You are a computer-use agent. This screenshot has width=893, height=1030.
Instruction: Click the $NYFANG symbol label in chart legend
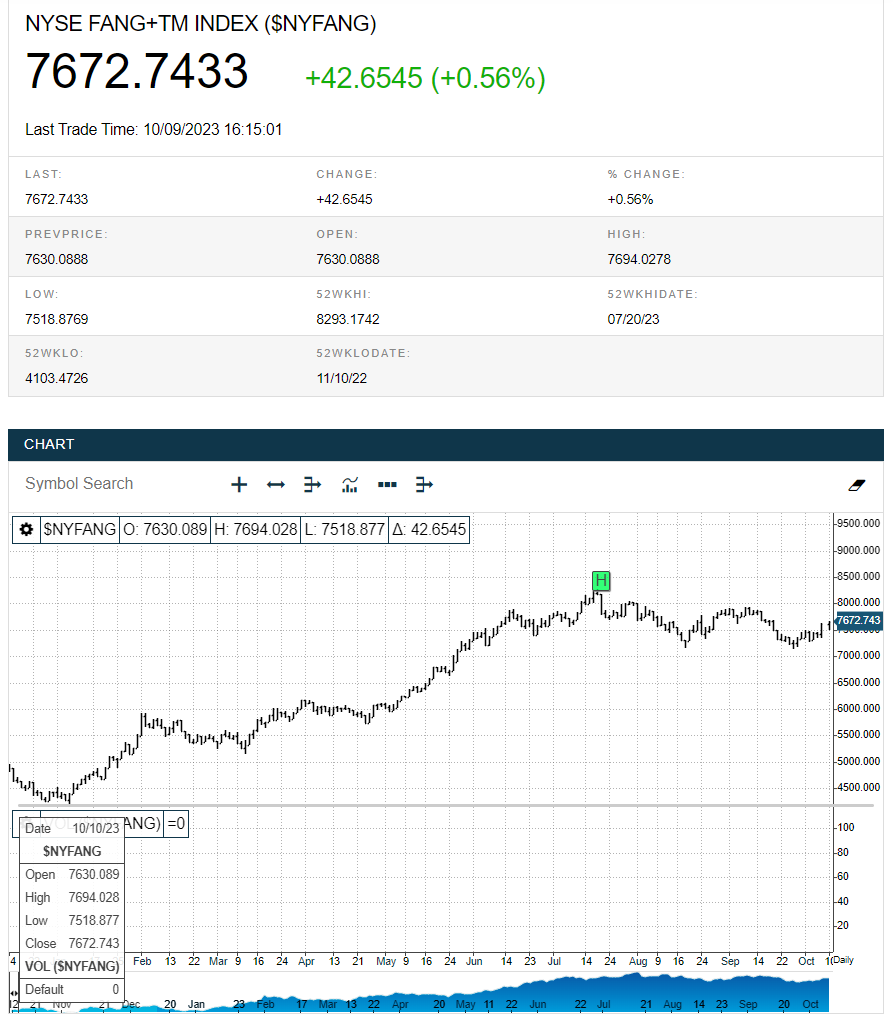80,529
